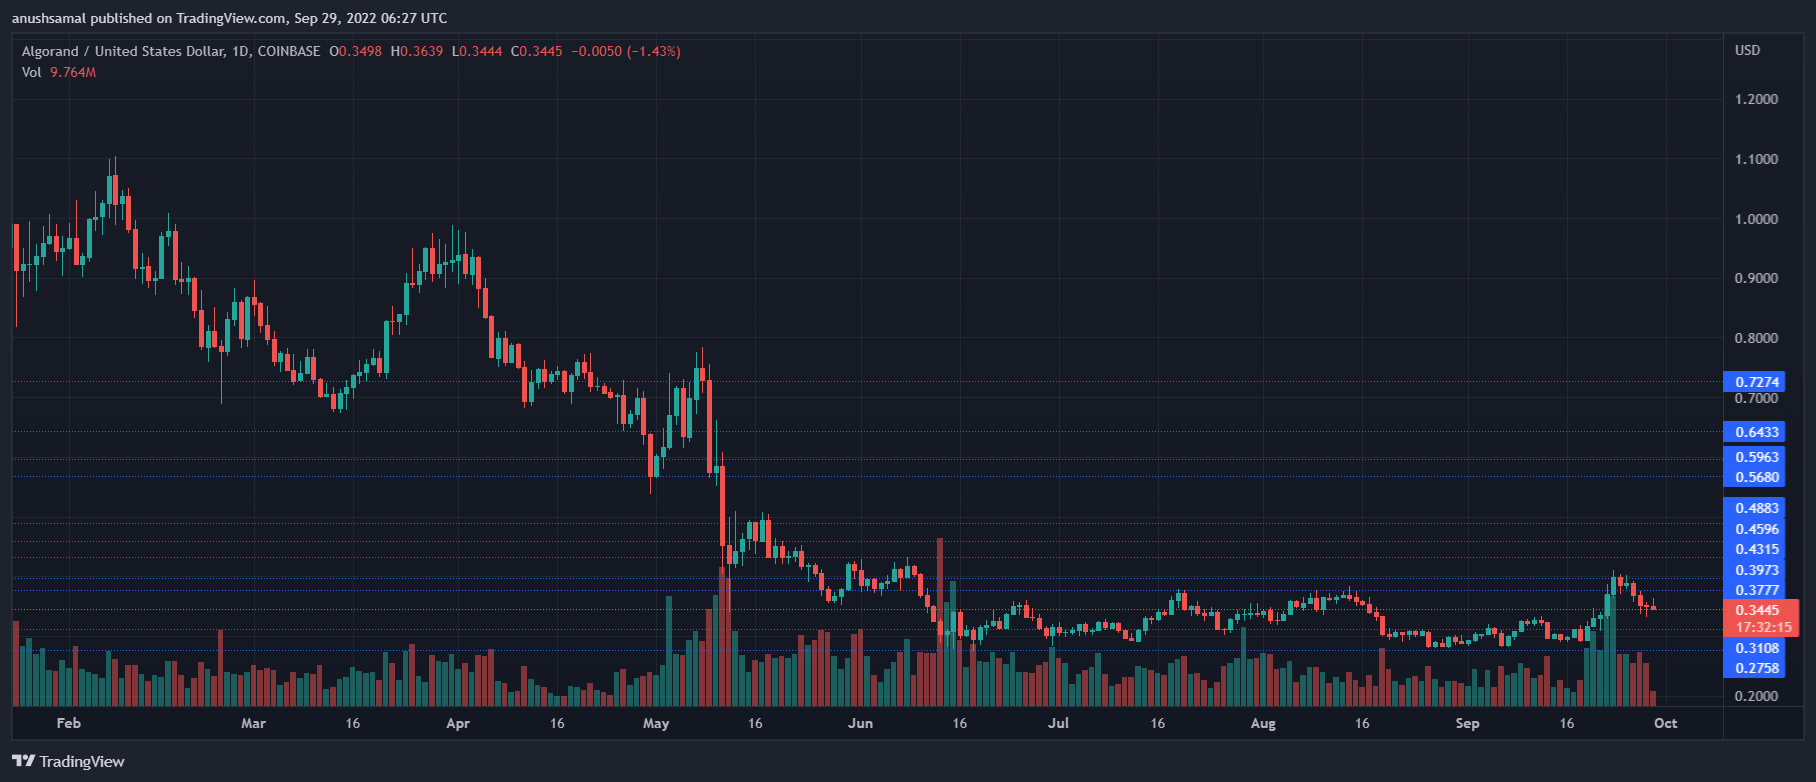
Task: Click the 0.2758 support level label
Action: point(1754,668)
